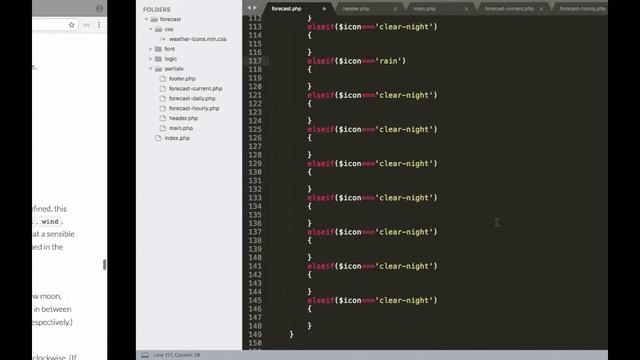Collapse the css folder arrow
Viewport: 640px width, 360px height.
click(x=151, y=29)
